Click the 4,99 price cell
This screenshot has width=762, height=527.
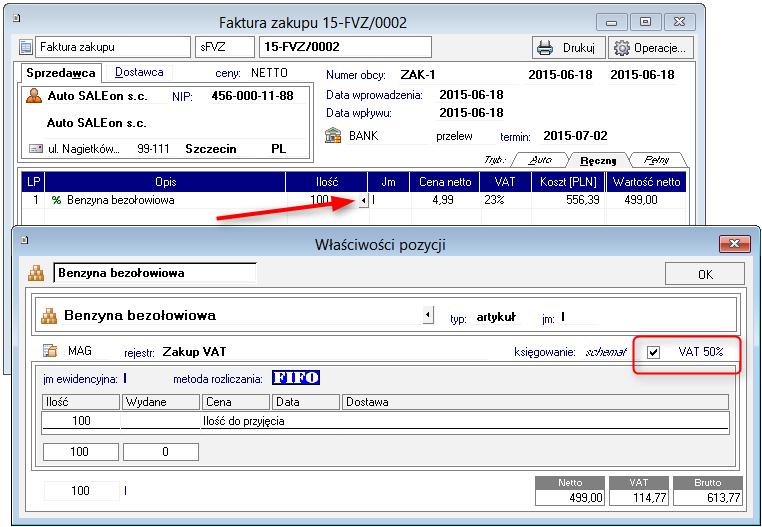click(x=443, y=200)
